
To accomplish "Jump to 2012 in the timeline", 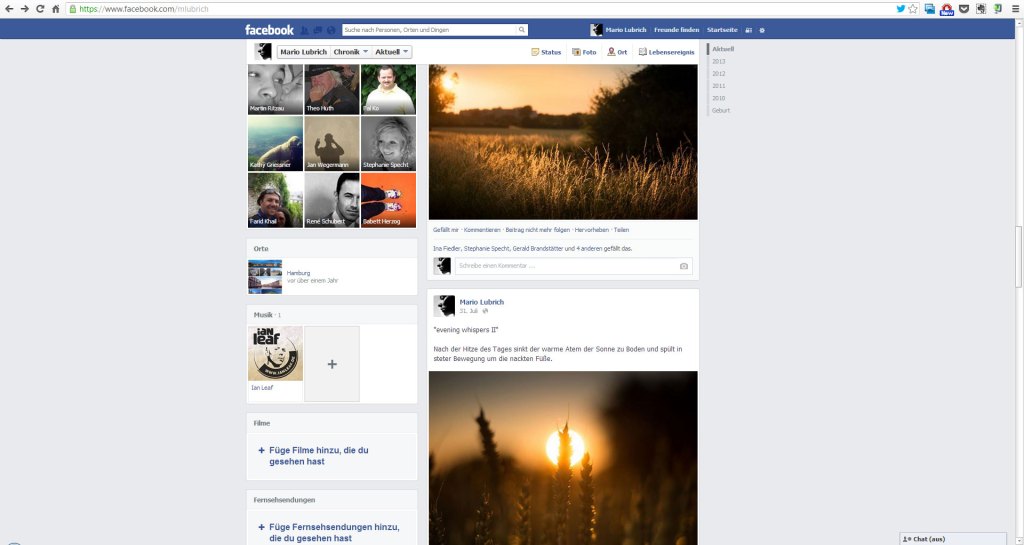I will 719,74.
